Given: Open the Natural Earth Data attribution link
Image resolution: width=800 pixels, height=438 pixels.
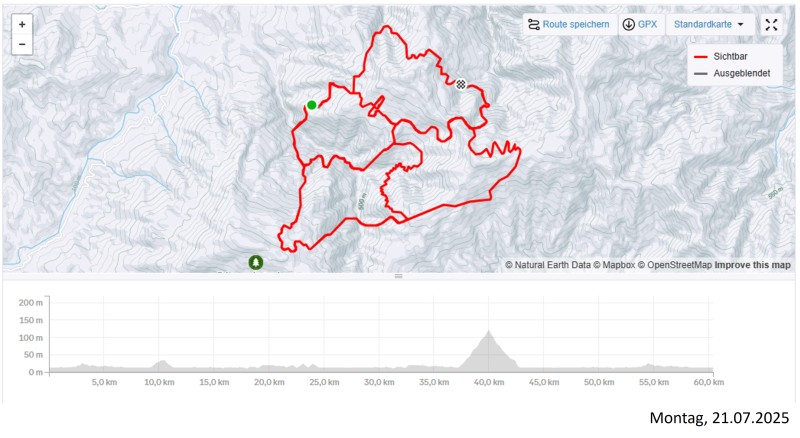Looking at the screenshot, I should (x=548, y=265).
